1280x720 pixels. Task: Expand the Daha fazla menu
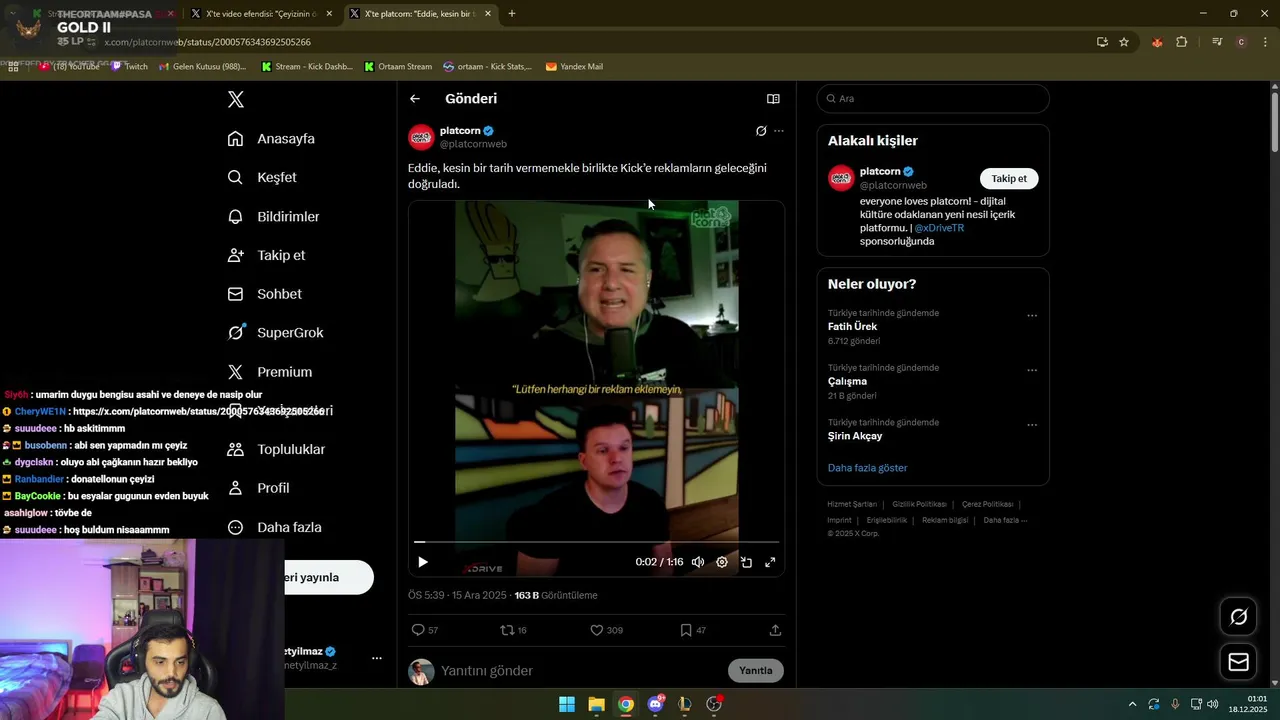[x=275, y=527]
